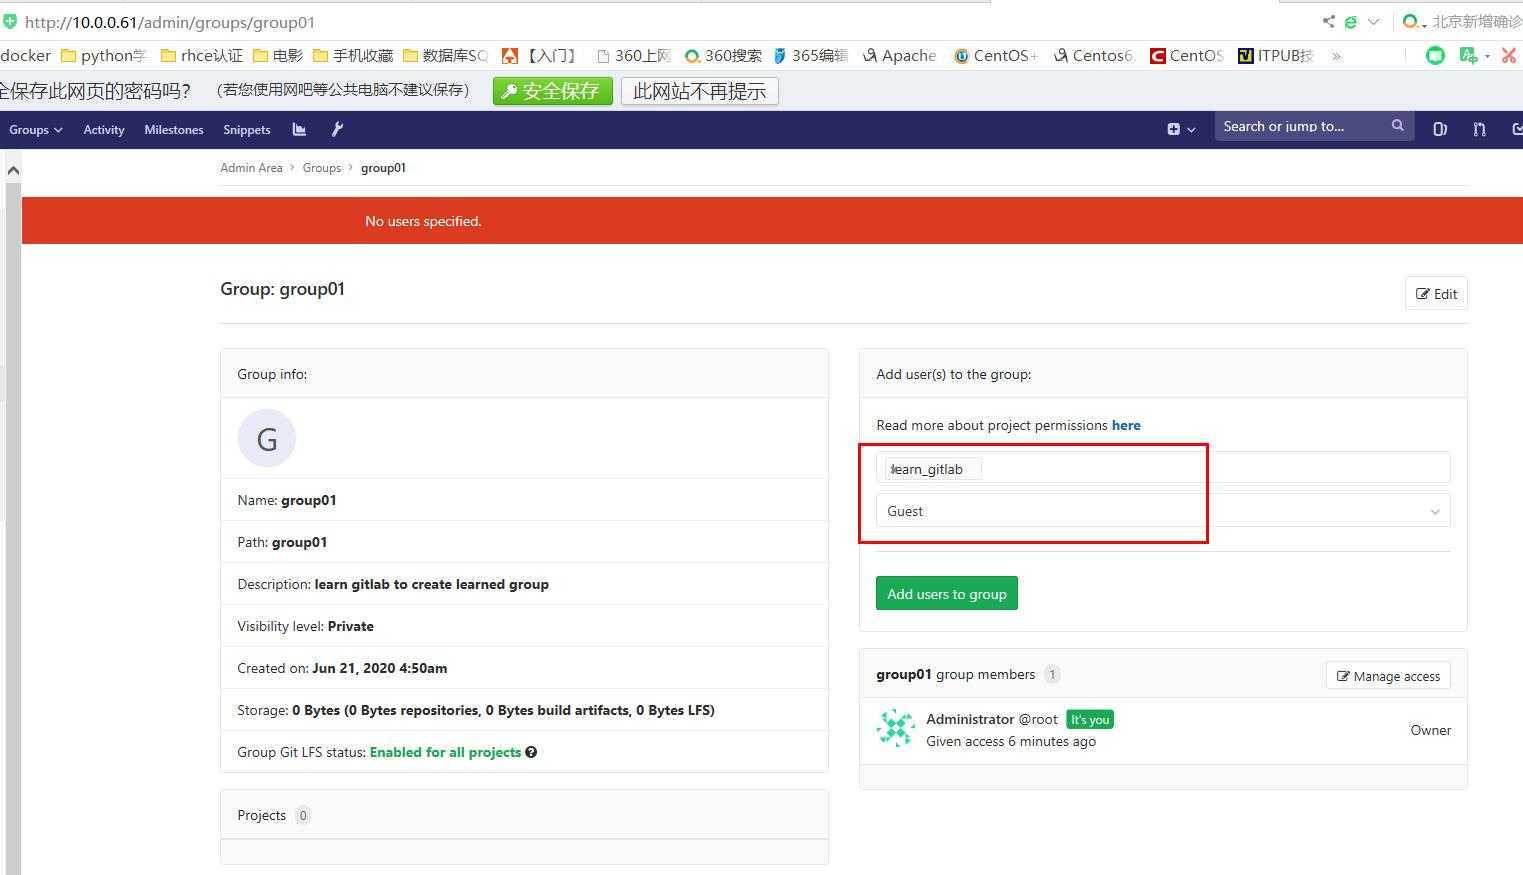Screen dimensions: 1523x875
Task: Open 'Enabled for all projects' link
Action: click(445, 752)
